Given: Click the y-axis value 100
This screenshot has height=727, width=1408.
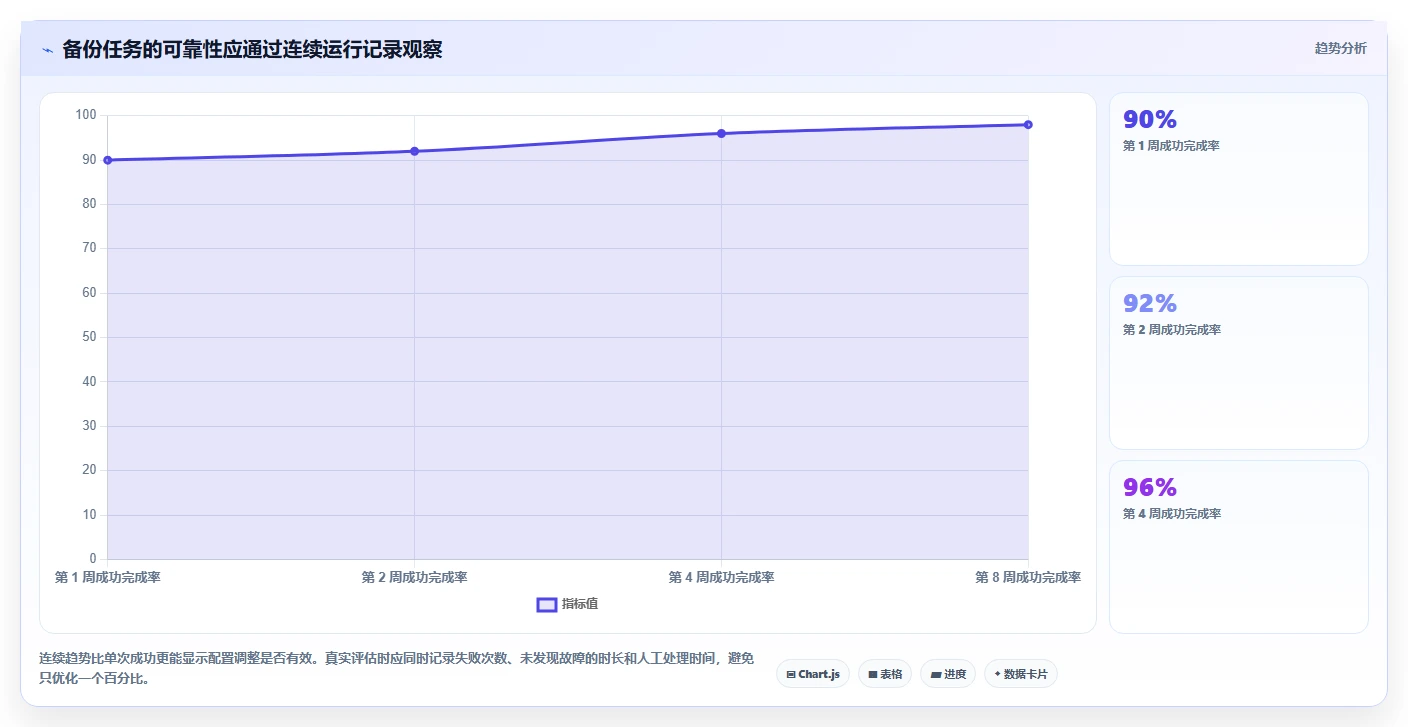Looking at the screenshot, I should [86, 115].
